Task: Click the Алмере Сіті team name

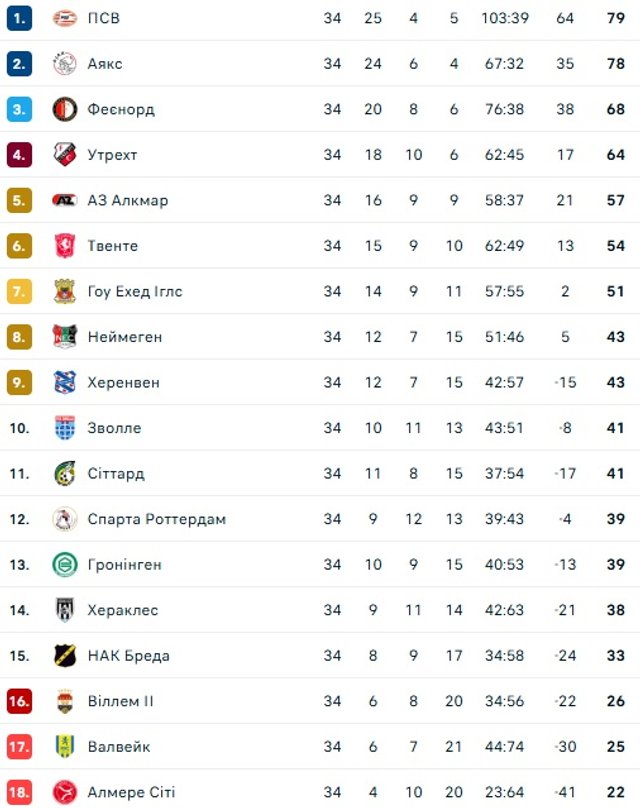Action: 131,792
